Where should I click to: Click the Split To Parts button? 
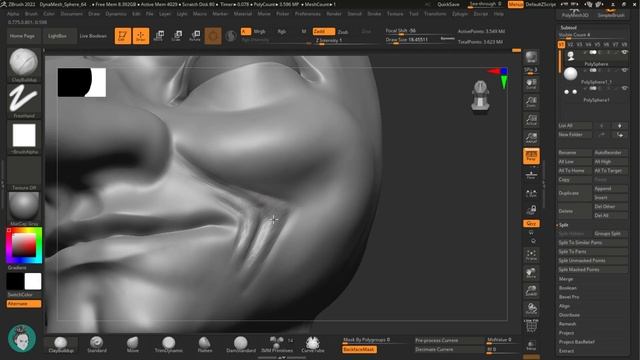pos(593,251)
